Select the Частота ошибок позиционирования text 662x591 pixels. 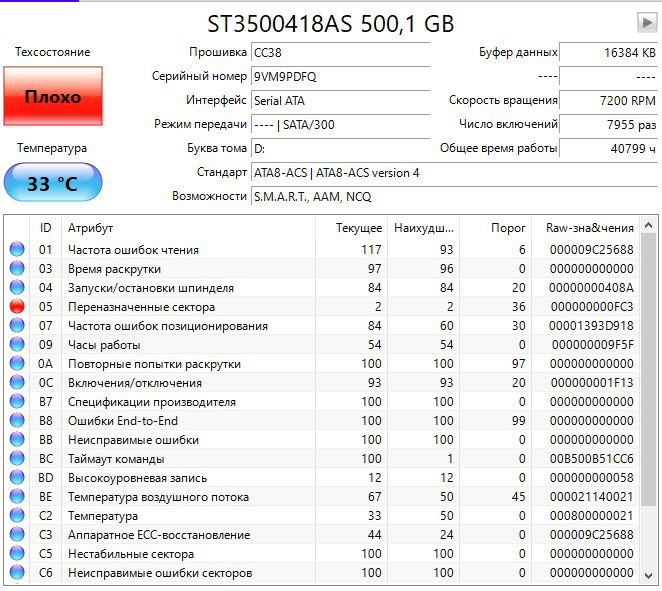click(168, 326)
